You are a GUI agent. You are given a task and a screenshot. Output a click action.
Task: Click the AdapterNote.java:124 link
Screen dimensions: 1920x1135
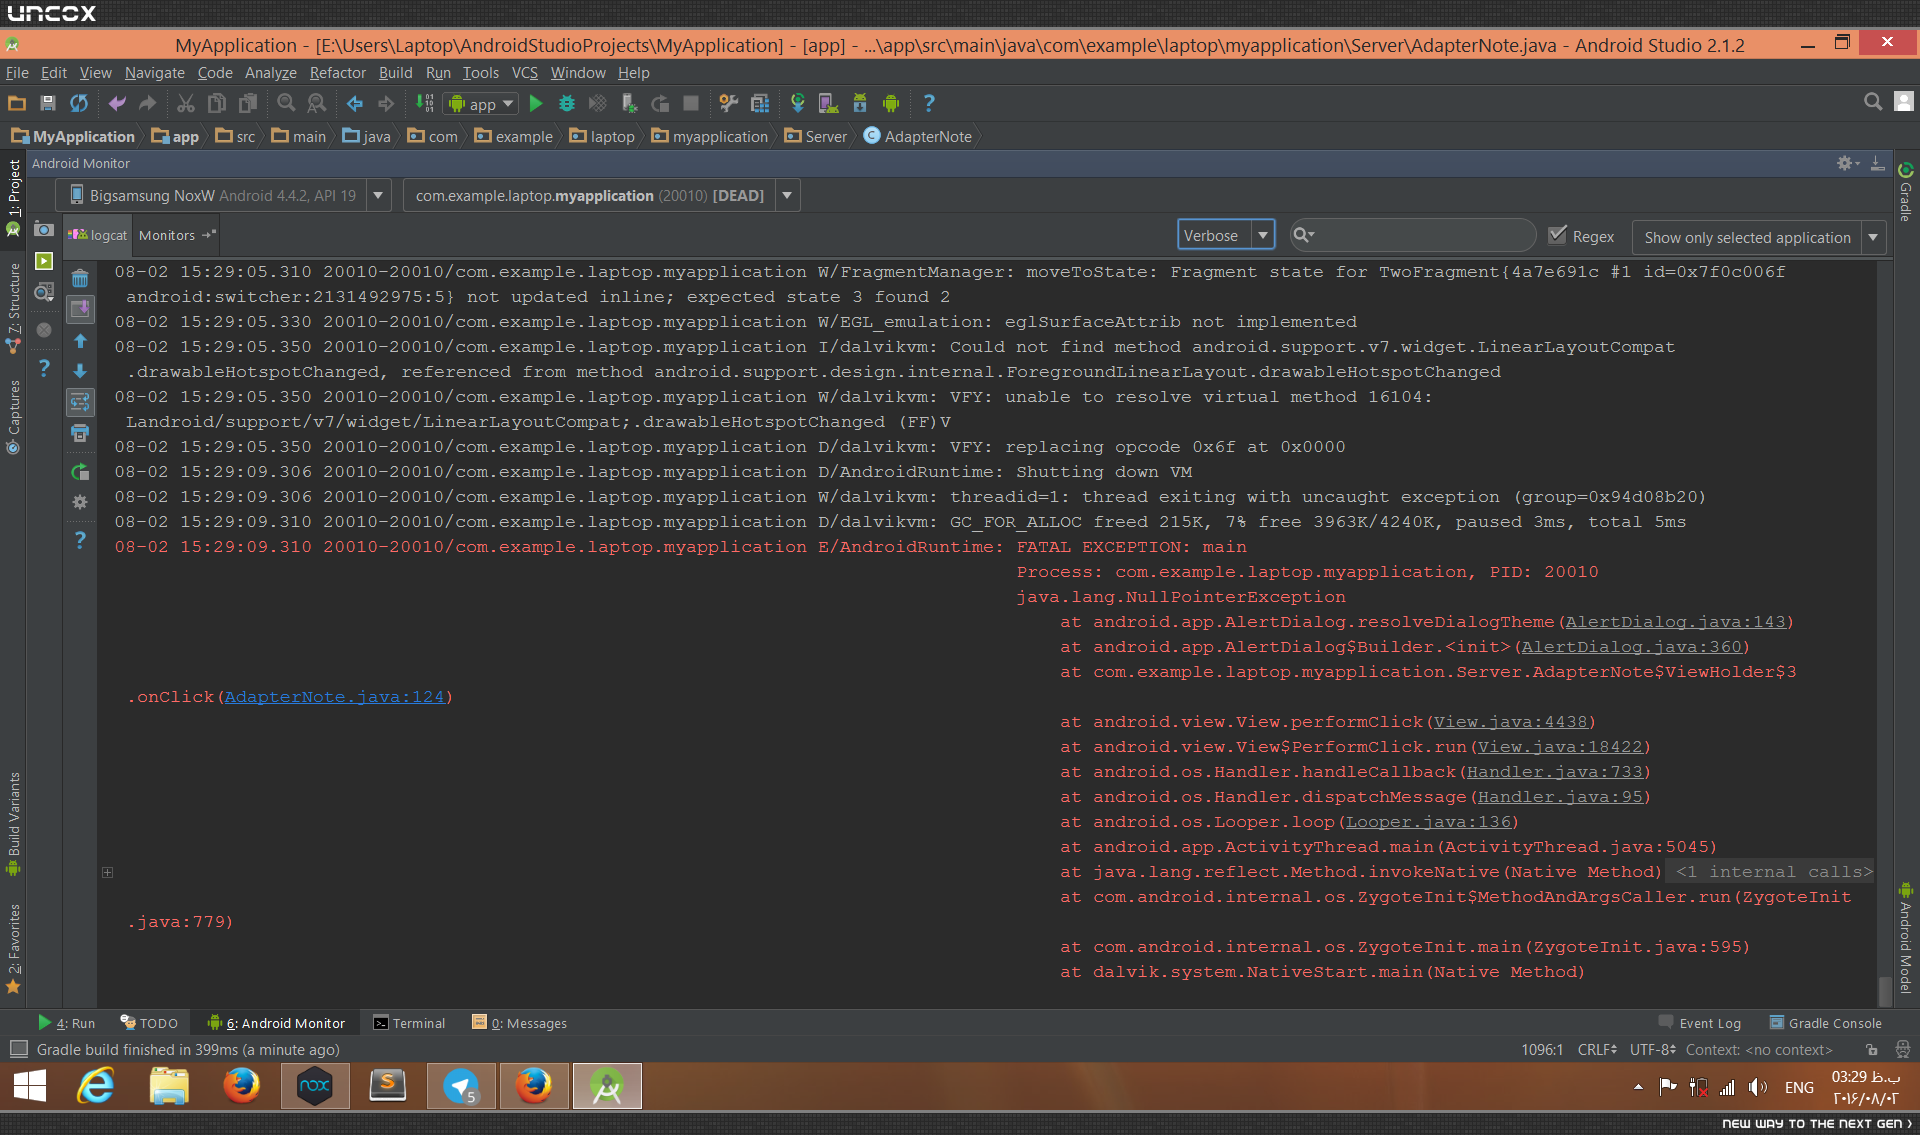(x=334, y=697)
